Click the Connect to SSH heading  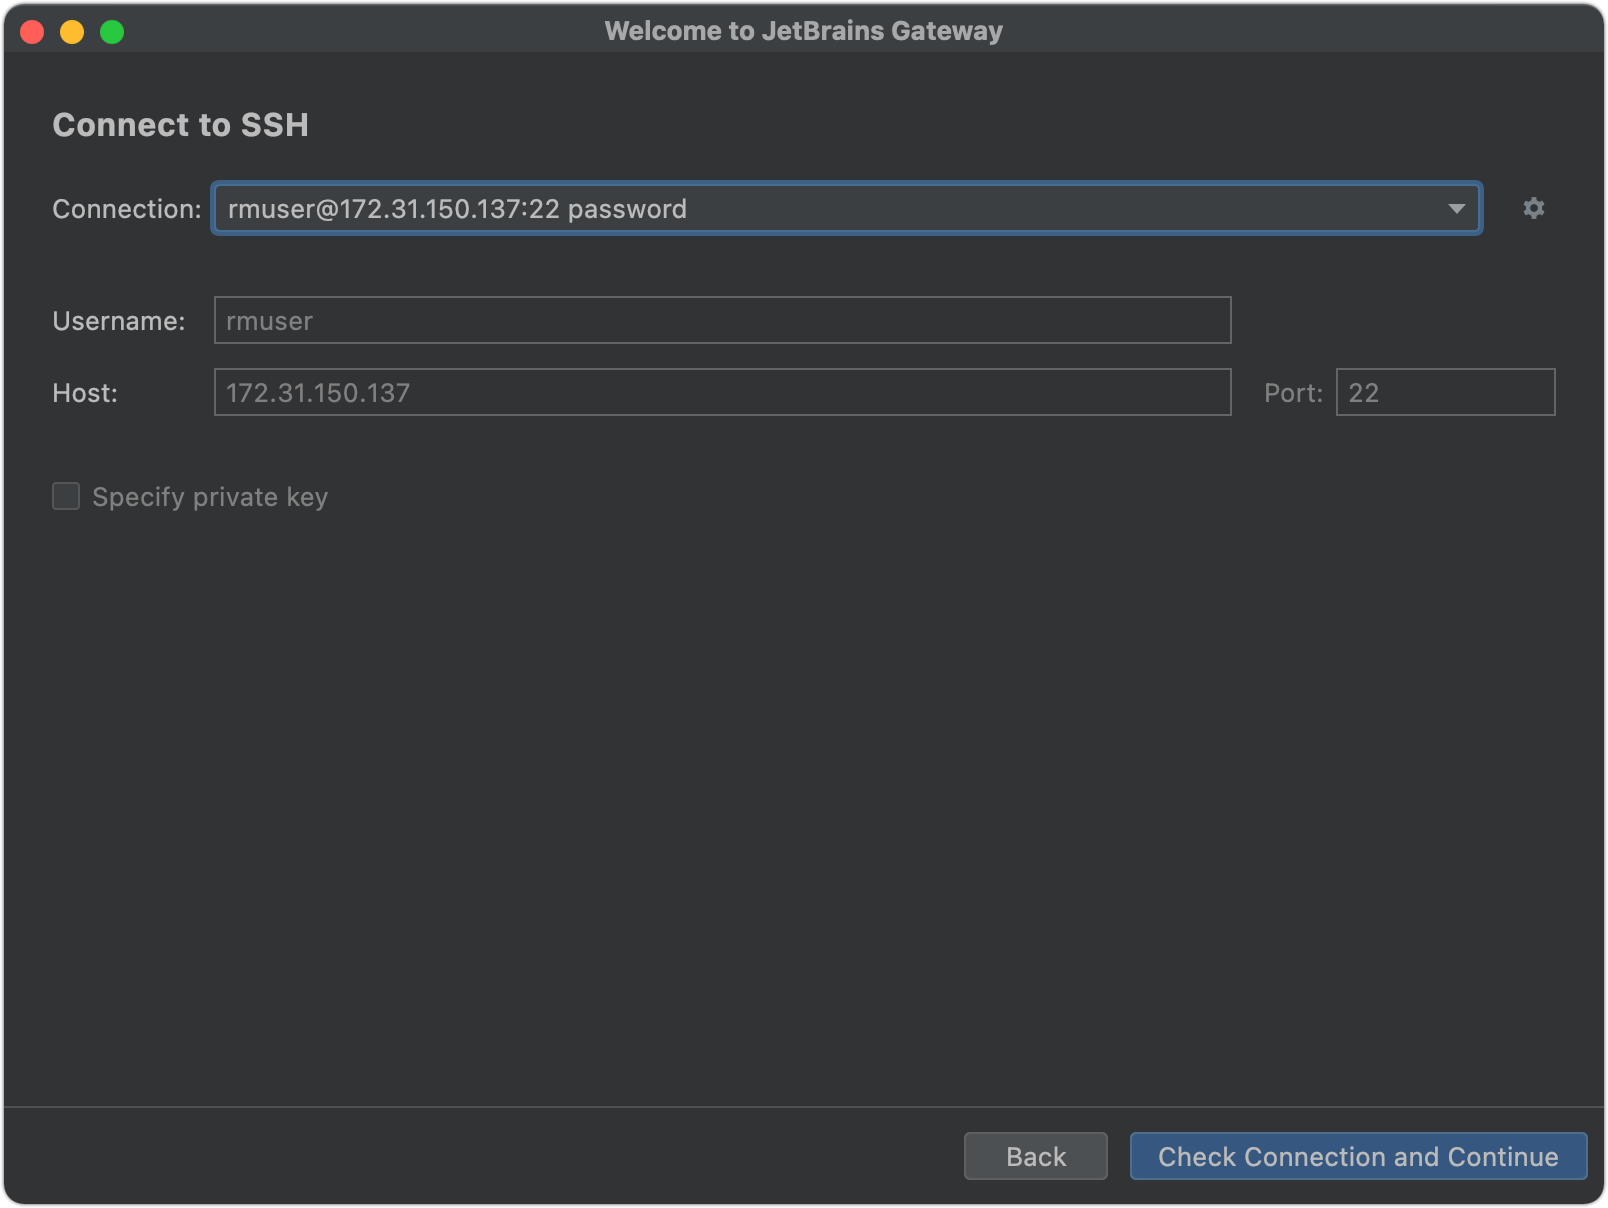click(181, 125)
